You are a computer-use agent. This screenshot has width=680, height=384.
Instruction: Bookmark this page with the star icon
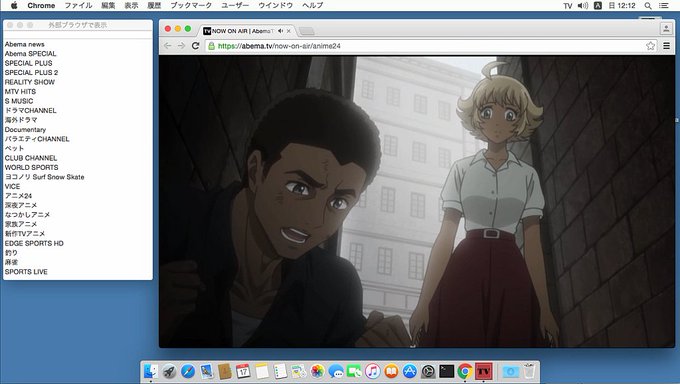(x=650, y=46)
